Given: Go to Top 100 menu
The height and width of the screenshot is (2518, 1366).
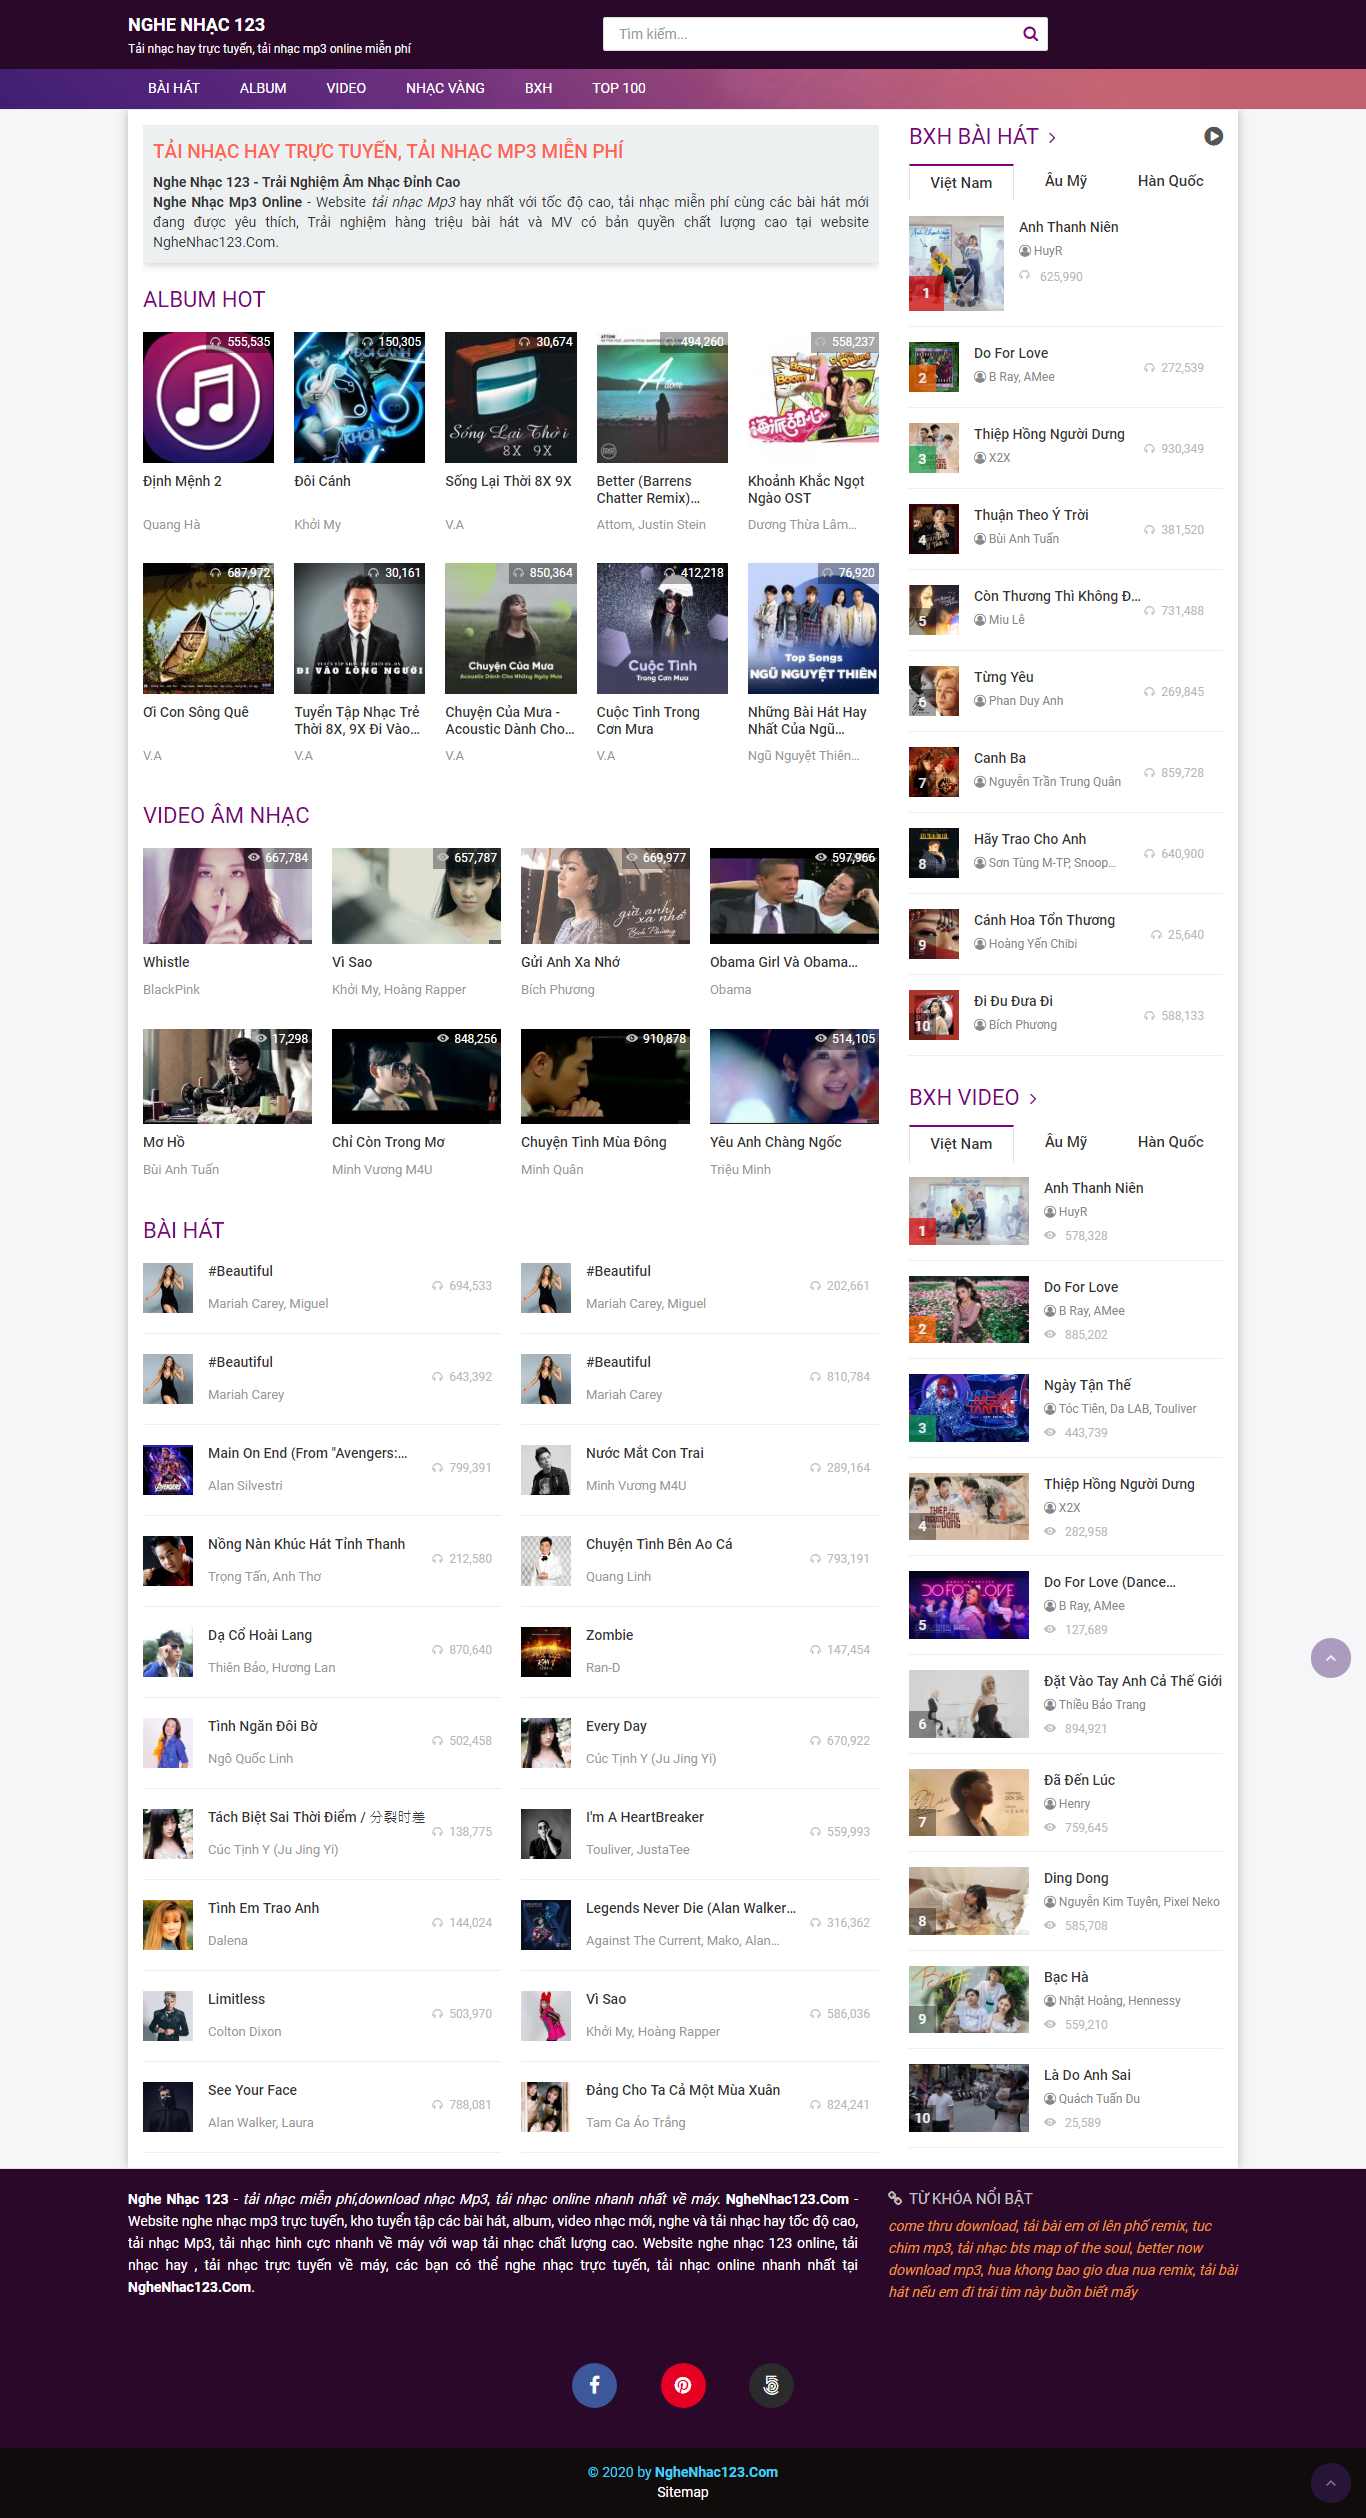Looking at the screenshot, I should 618,88.
